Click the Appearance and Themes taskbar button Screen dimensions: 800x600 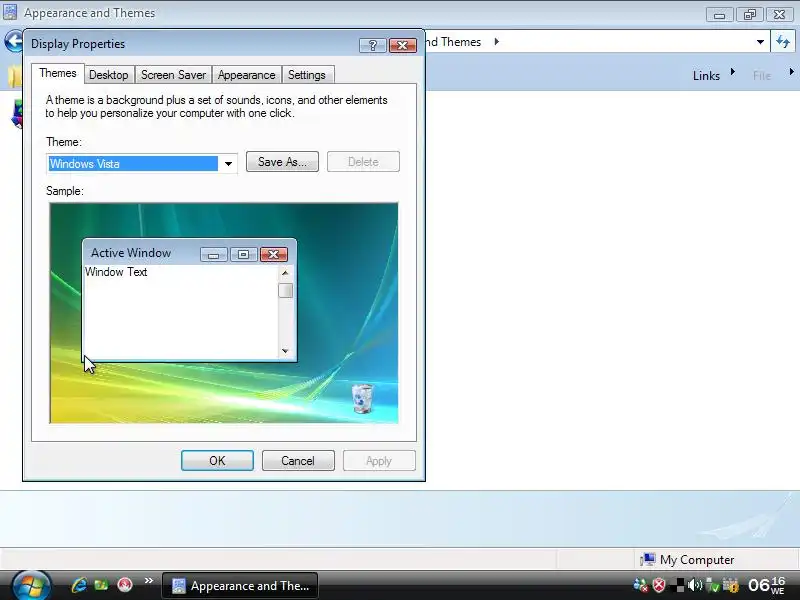click(240, 586)
